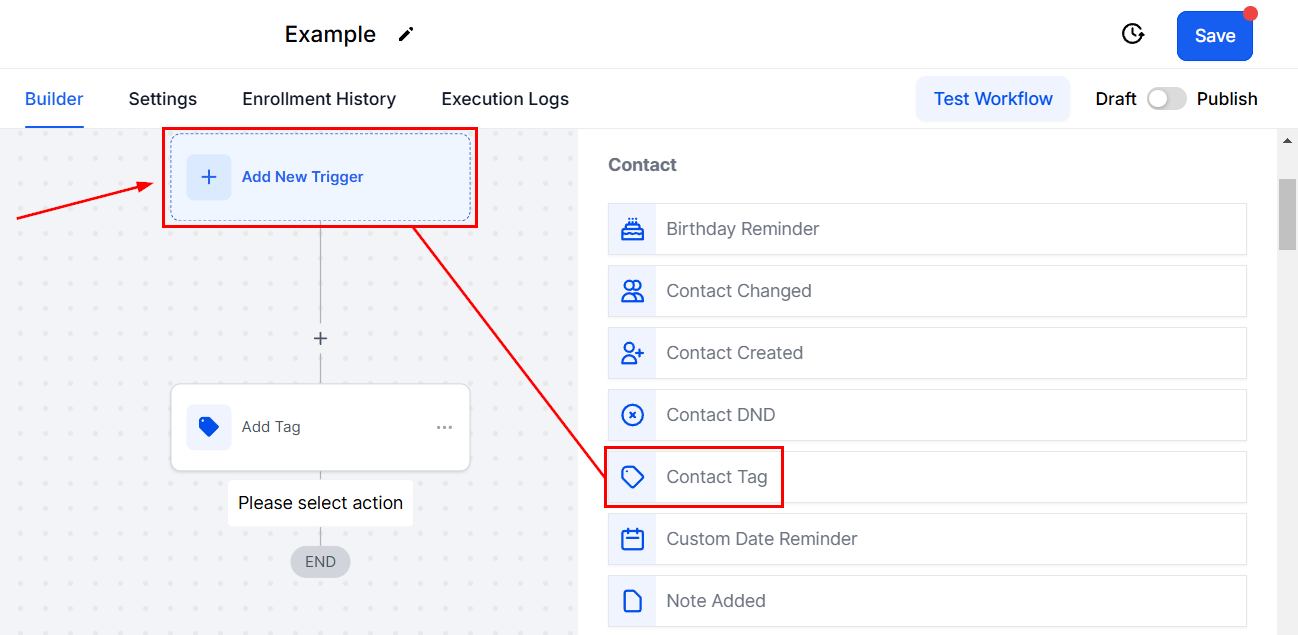This screenshot has width=1298, height=635.
Task: Click the Test Workflow button
Action: click(x=993, y=99)
